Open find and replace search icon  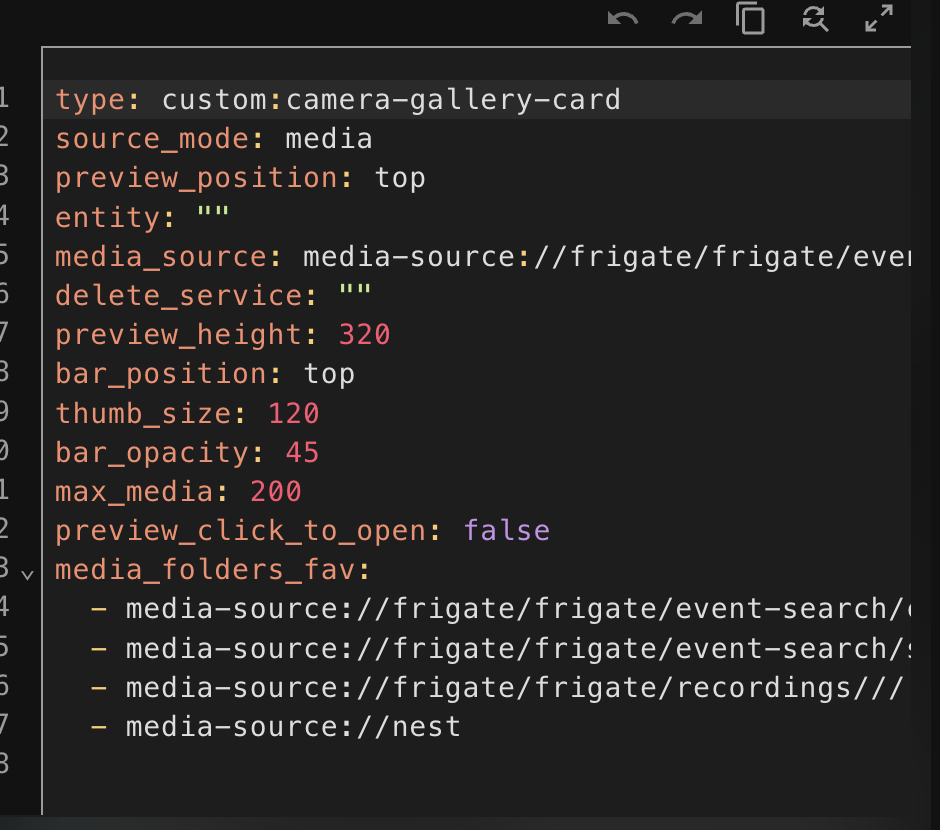(x=815, y=18)
